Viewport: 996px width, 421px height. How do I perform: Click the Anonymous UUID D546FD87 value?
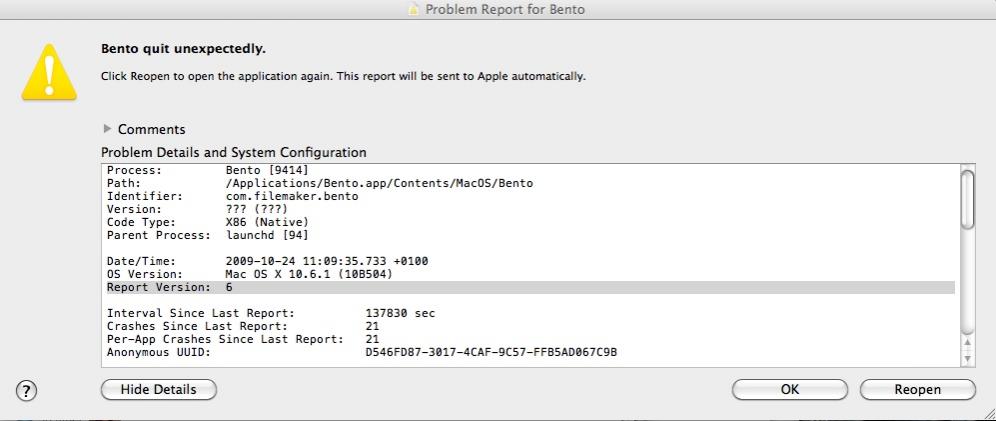[491, 352]
